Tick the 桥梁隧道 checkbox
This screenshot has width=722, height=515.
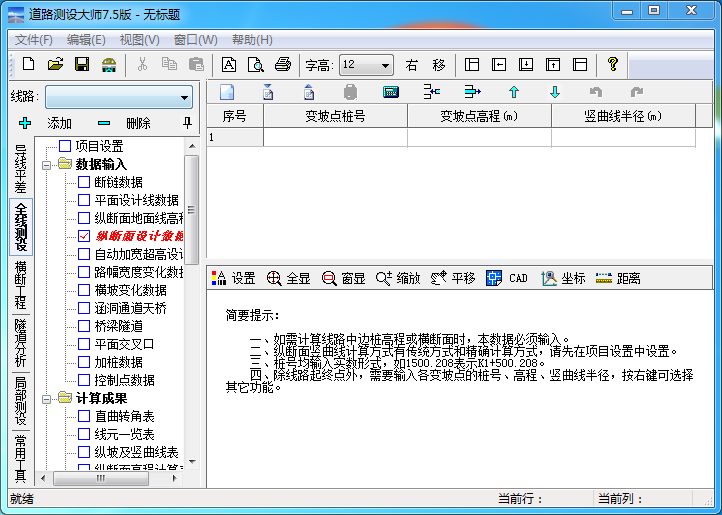(x=84, y=326)
